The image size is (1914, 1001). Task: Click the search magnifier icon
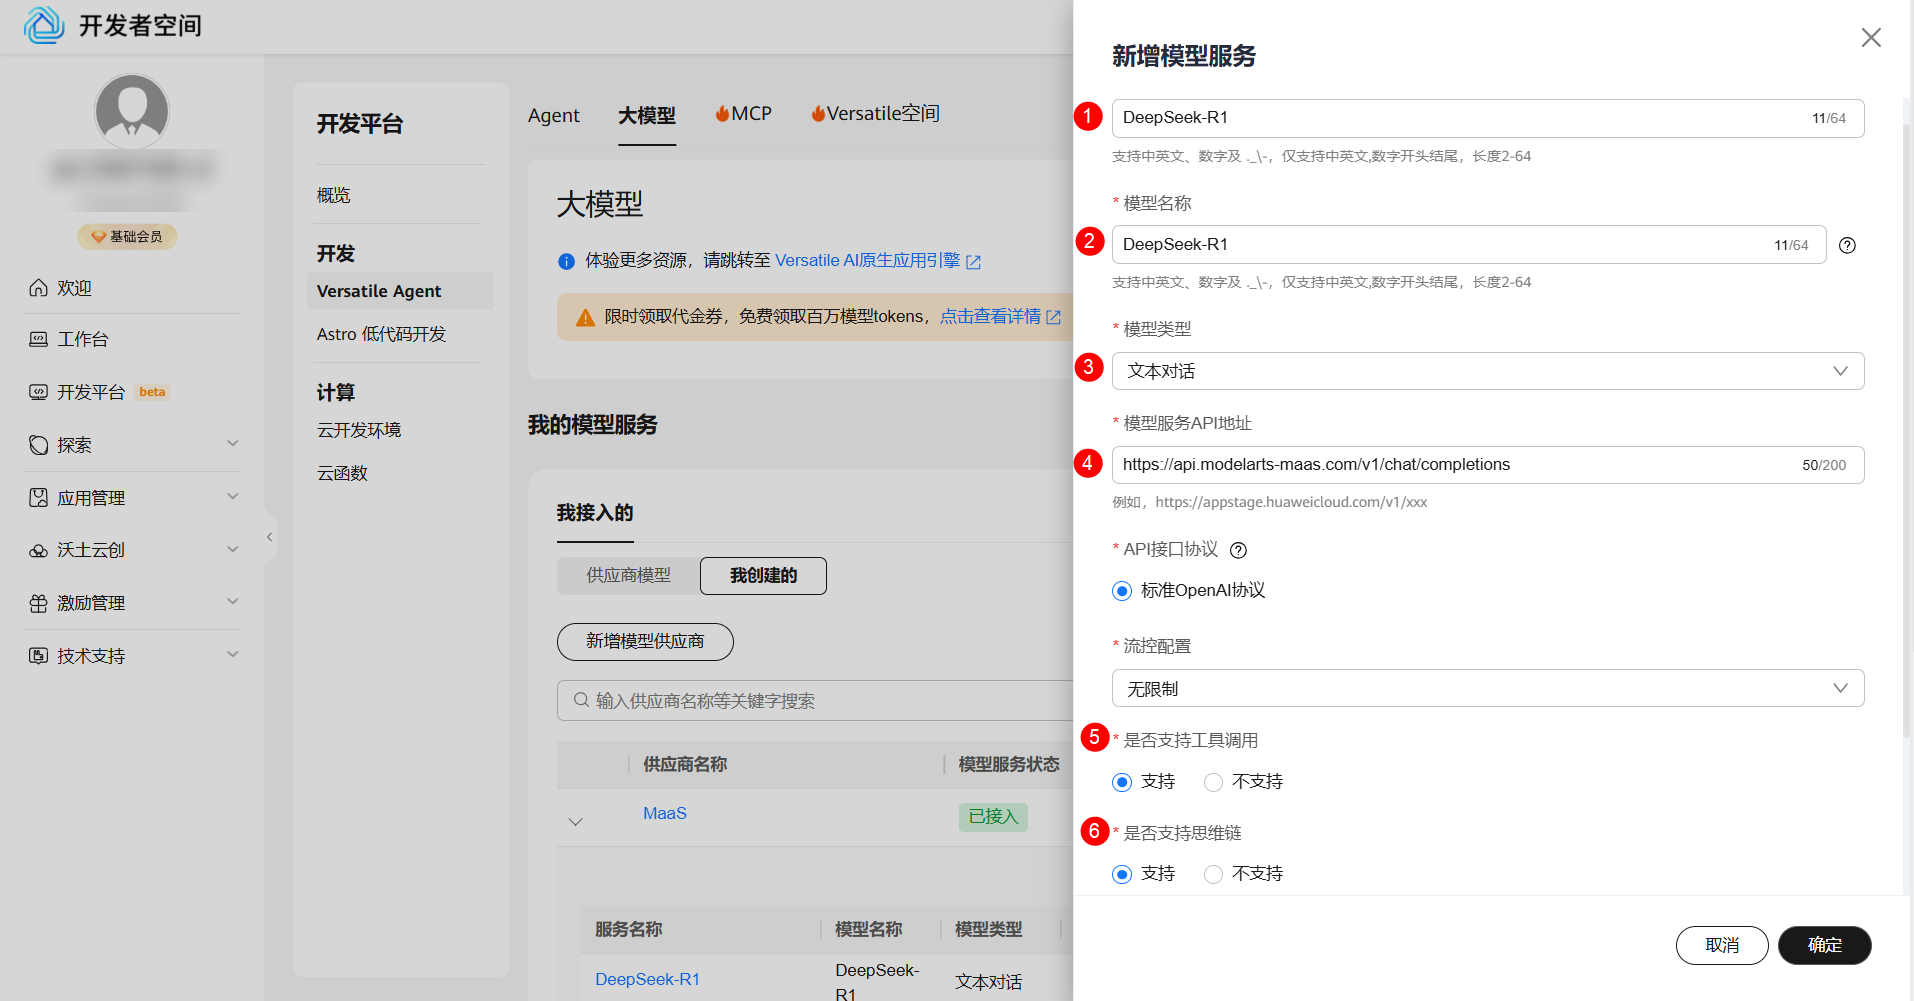tap(581, 700)
